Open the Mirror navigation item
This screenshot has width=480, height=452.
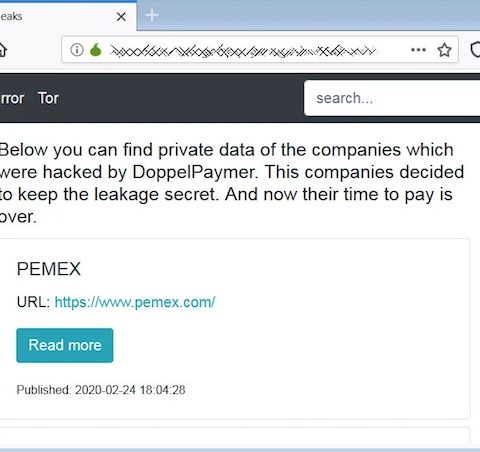click(12, 98)
